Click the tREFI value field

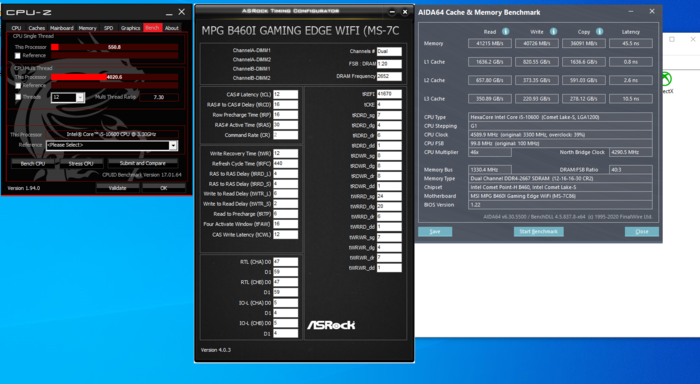(x=389, y=94)
